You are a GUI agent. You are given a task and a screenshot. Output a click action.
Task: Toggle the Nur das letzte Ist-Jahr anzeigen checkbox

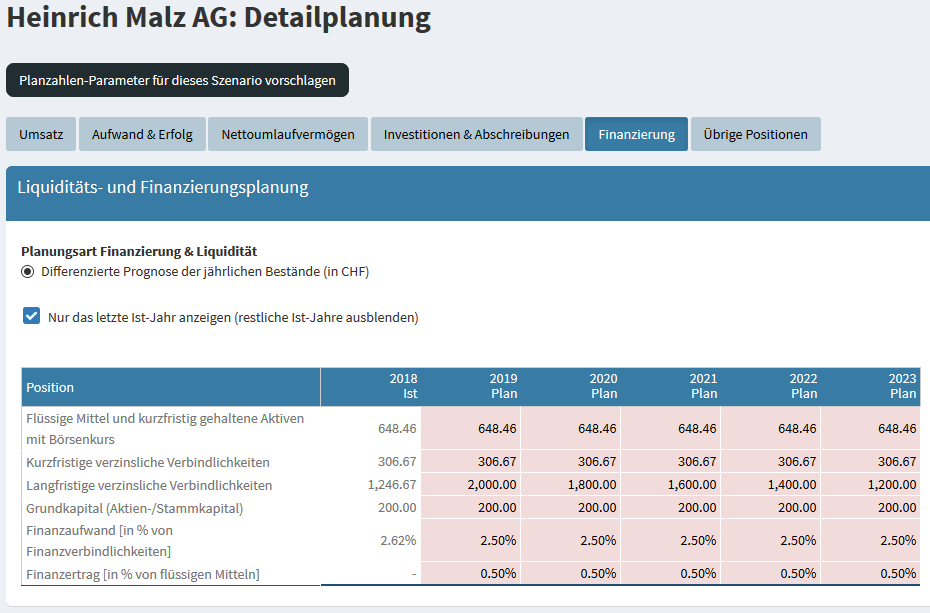point(31,316)
